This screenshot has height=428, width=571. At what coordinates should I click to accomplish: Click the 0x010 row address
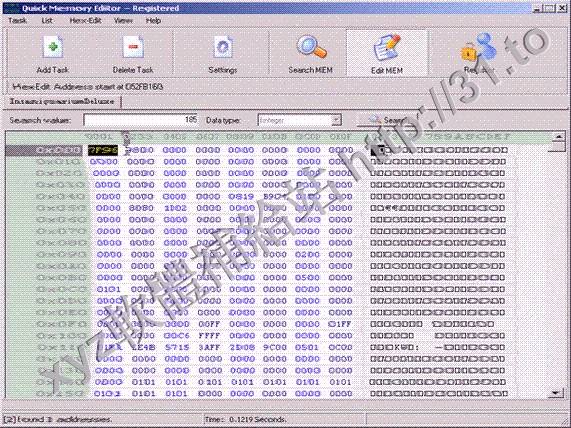(58, 161)
